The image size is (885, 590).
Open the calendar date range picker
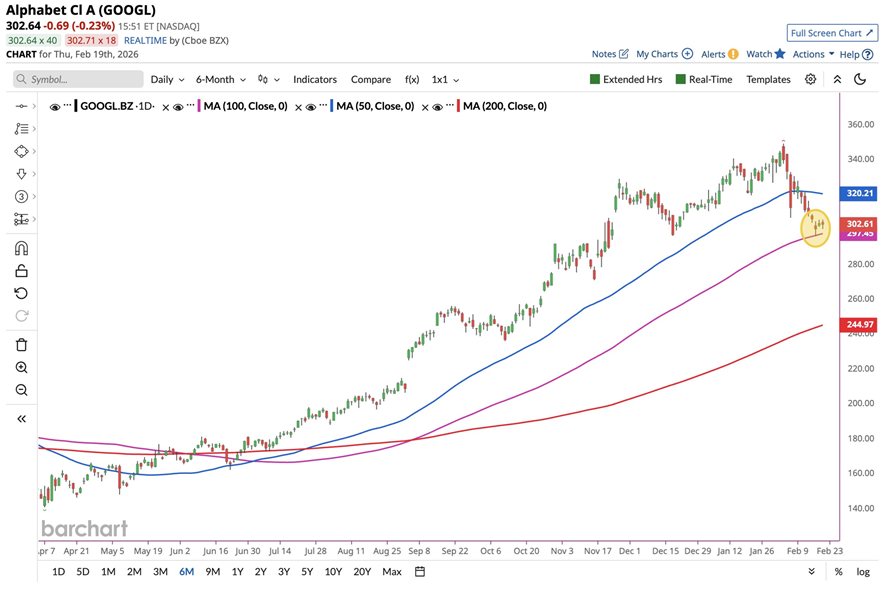pos(420,572)
